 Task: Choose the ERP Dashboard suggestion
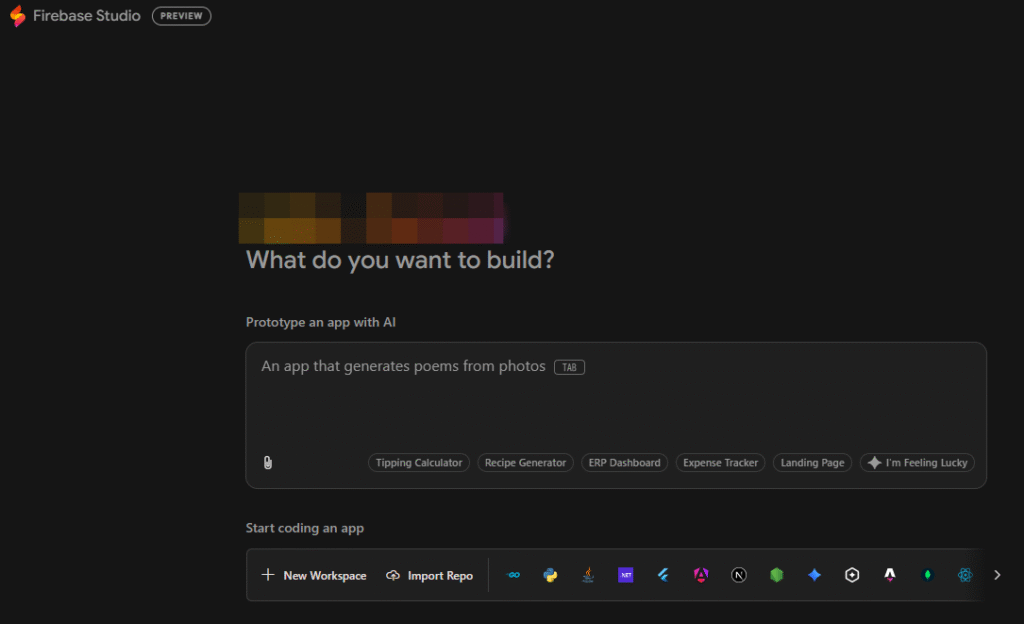624,463
